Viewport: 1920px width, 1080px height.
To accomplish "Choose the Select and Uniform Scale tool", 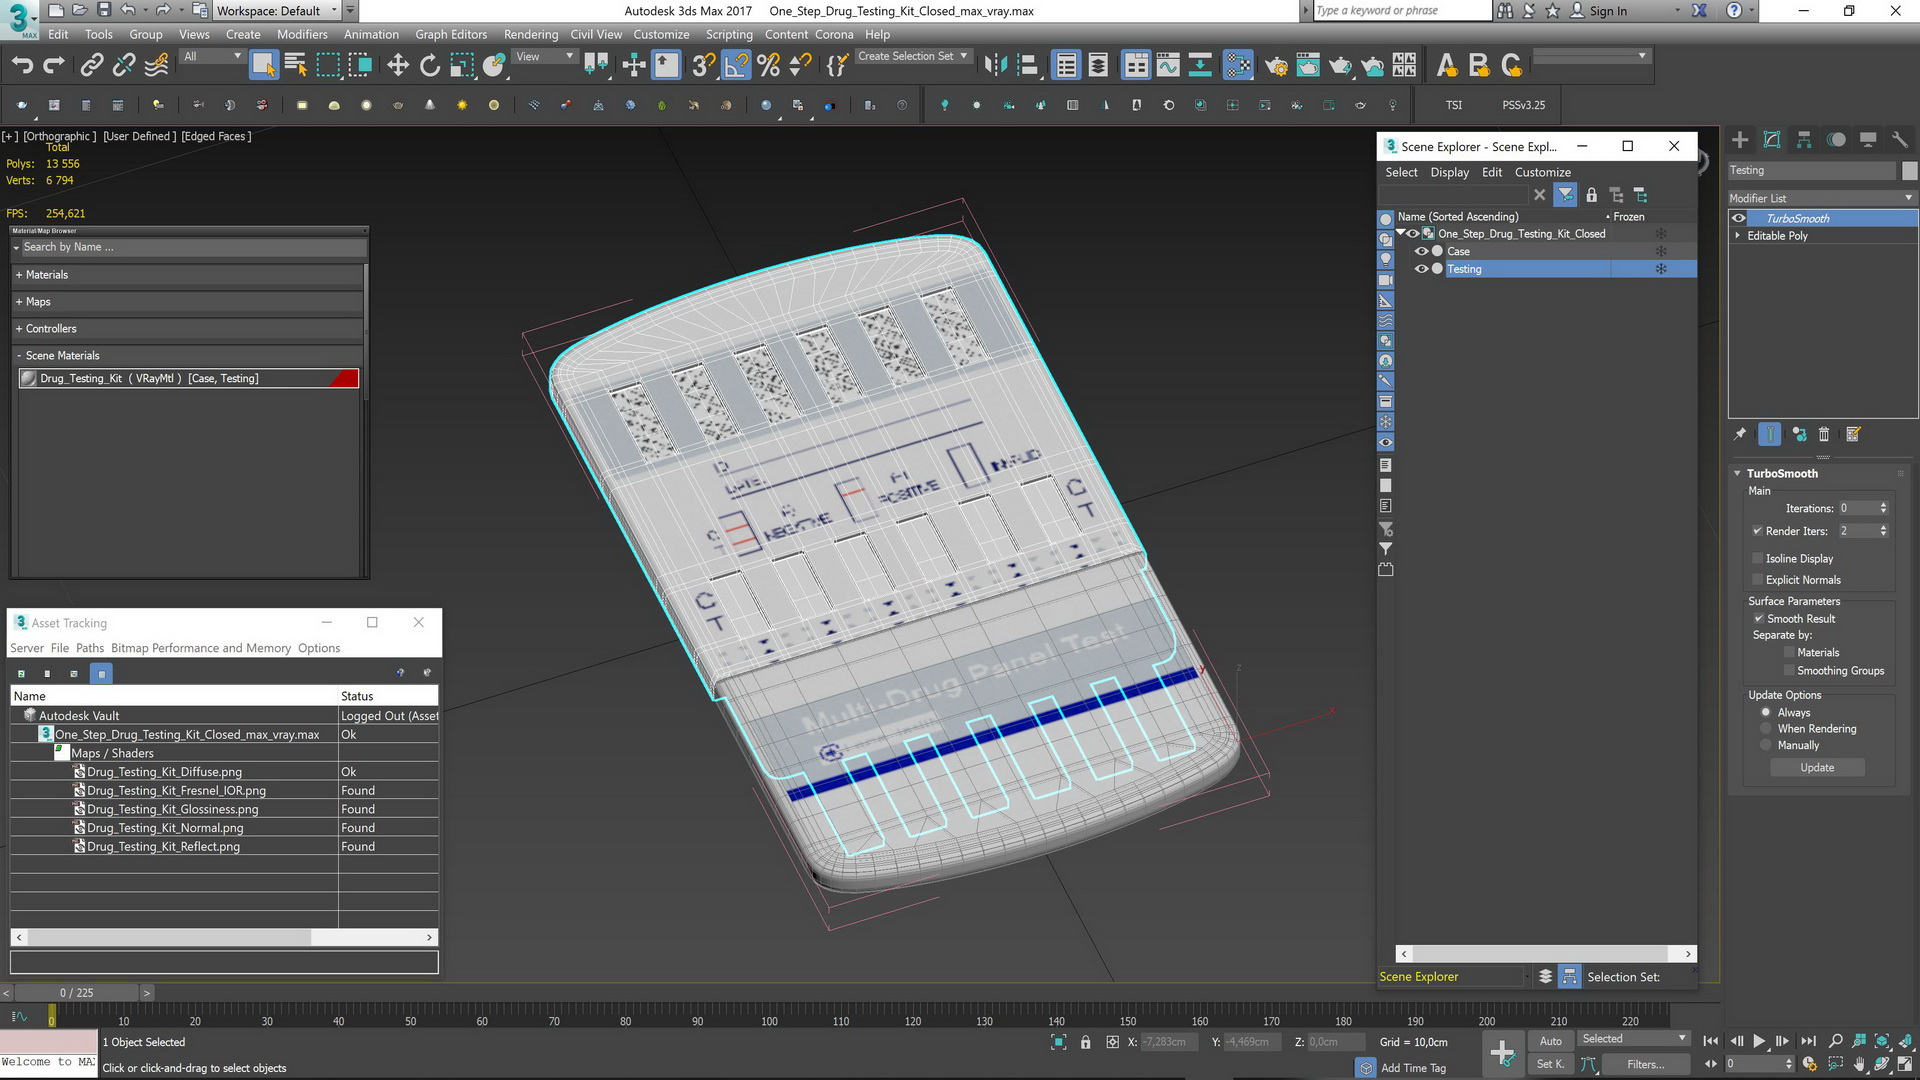I will tap(462, 66).
